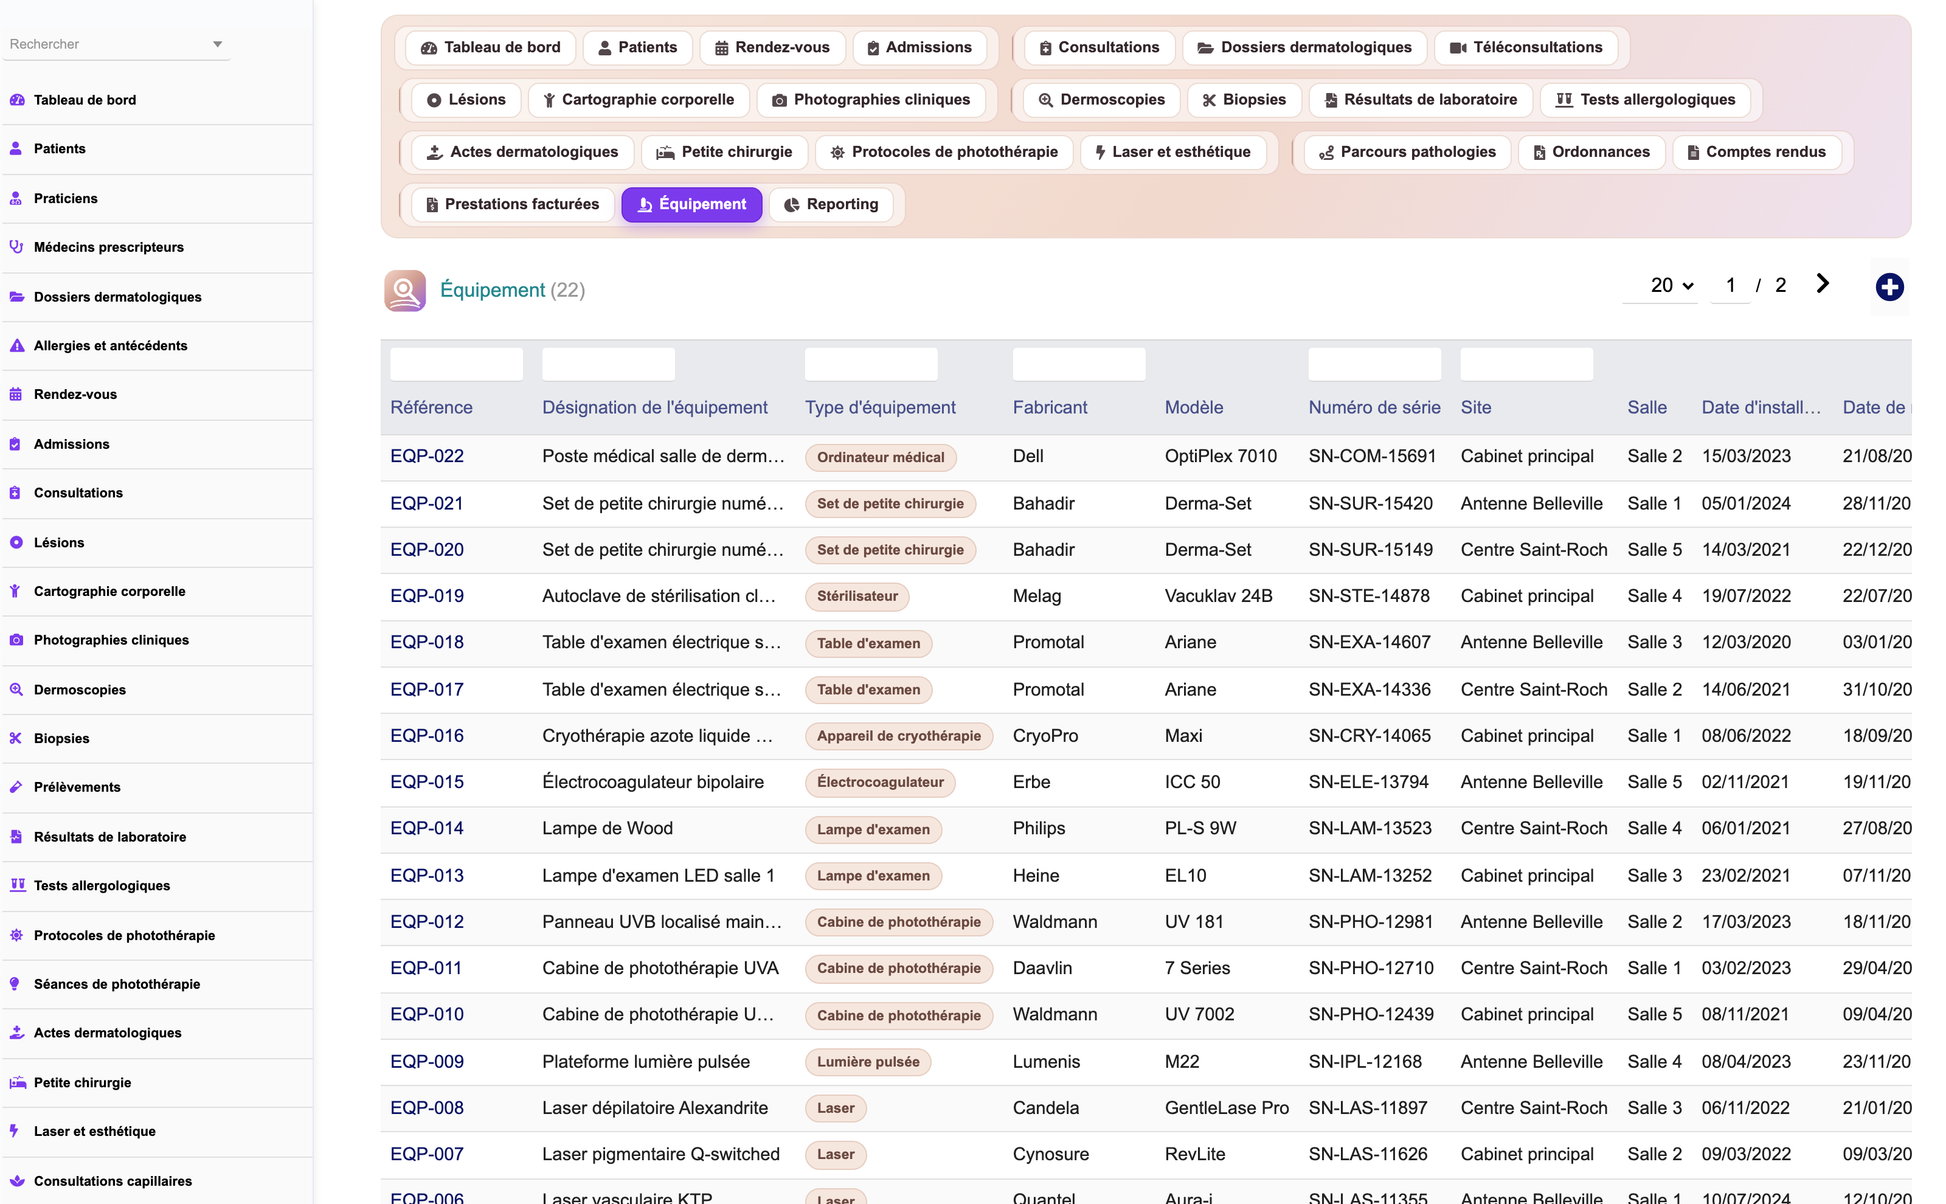Open Dermoscopies top tab

point(1101,100)
